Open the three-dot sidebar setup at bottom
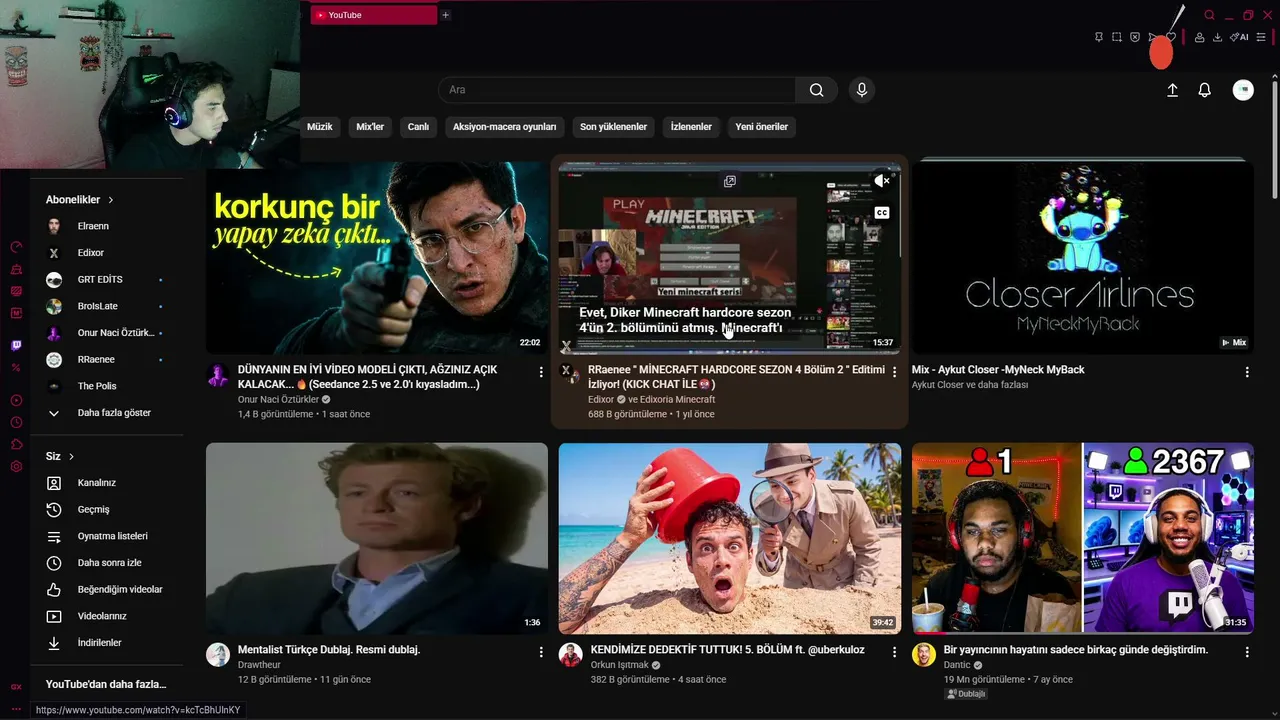 point(16,709)
